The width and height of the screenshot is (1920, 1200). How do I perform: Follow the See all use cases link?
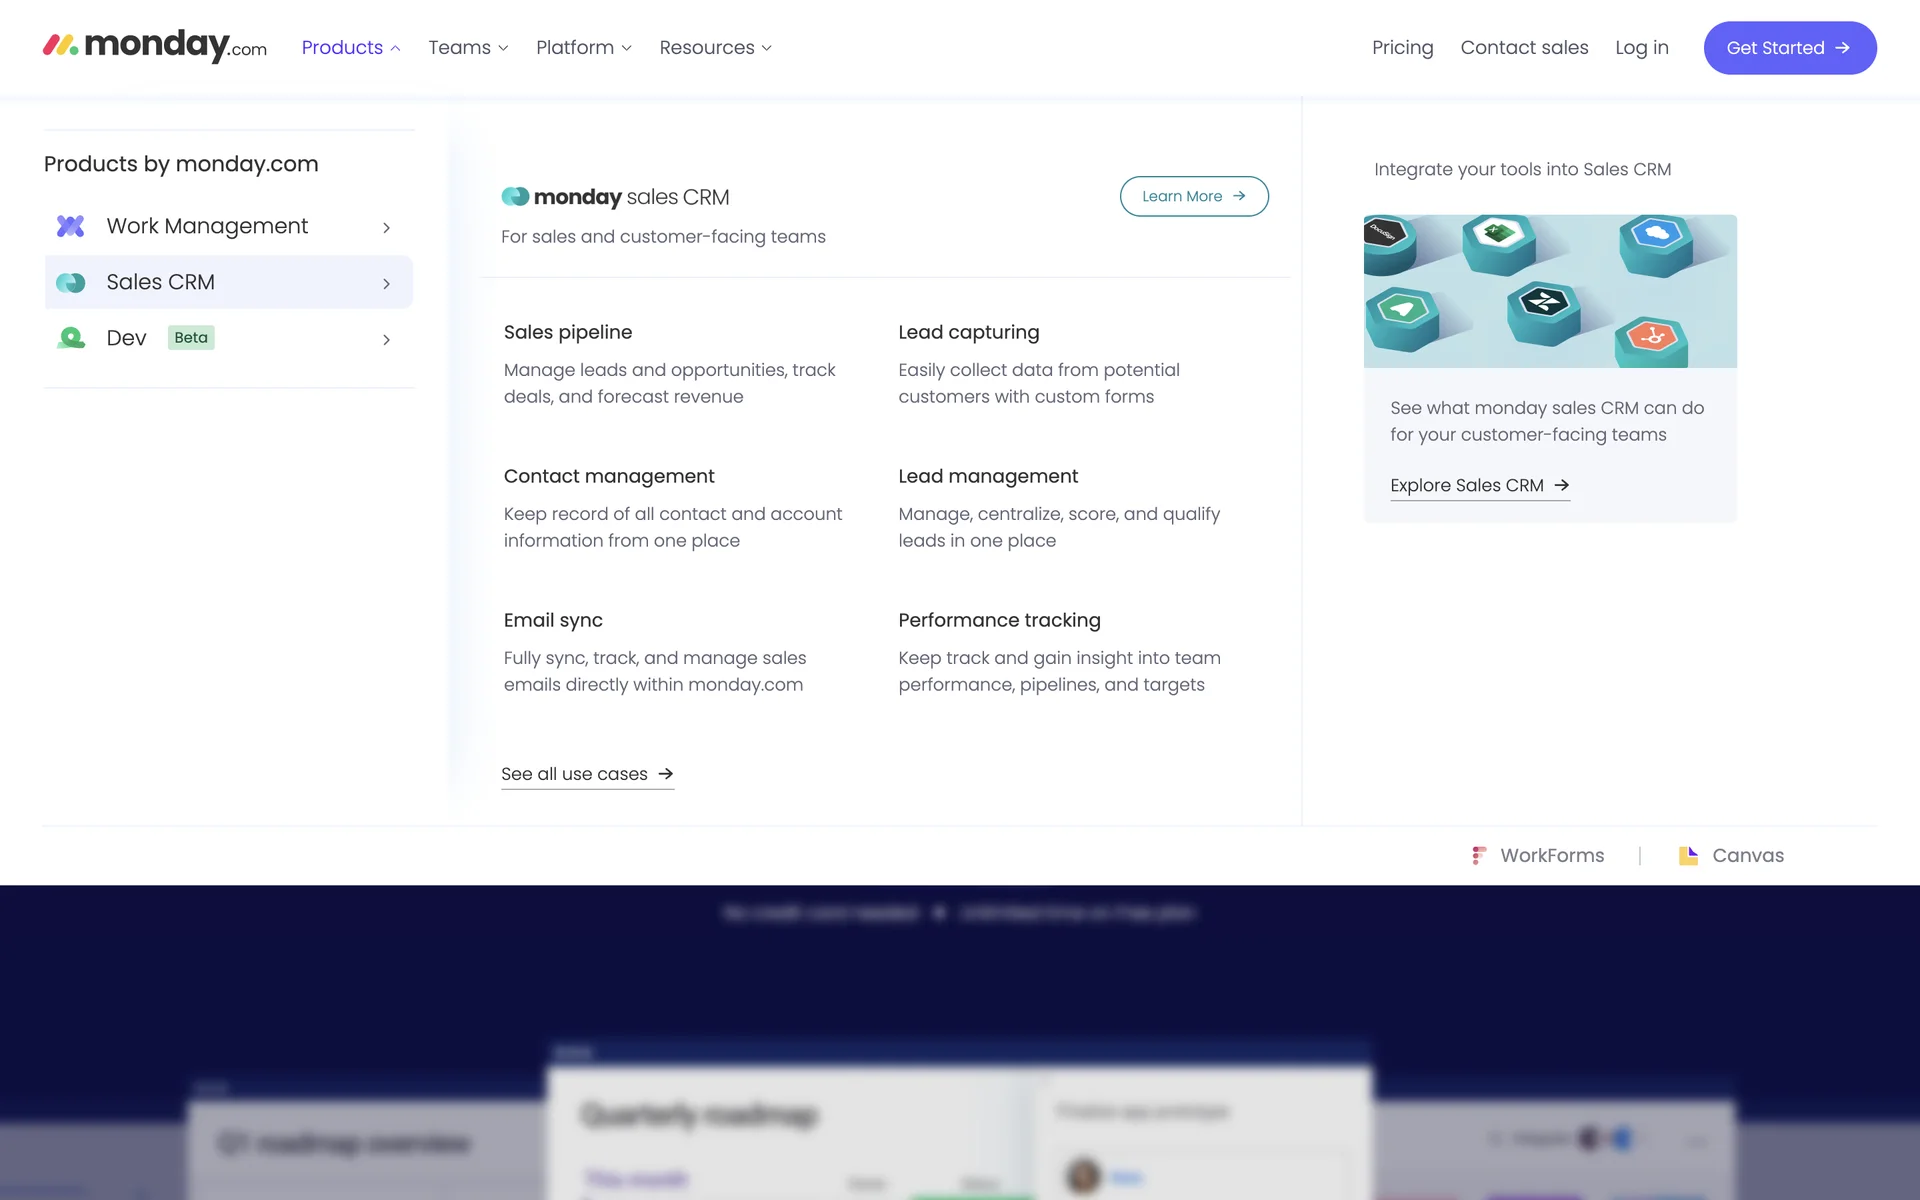[x=587, y=774]
